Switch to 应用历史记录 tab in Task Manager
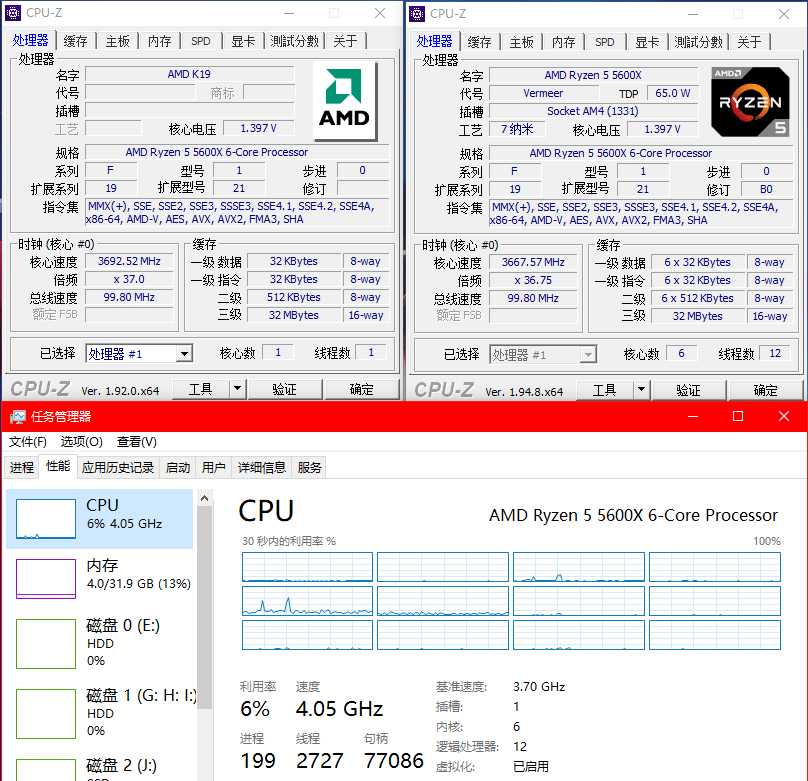The height and width of the screenshot is (781, 808). pyautogui.click(x=118, y=468)
